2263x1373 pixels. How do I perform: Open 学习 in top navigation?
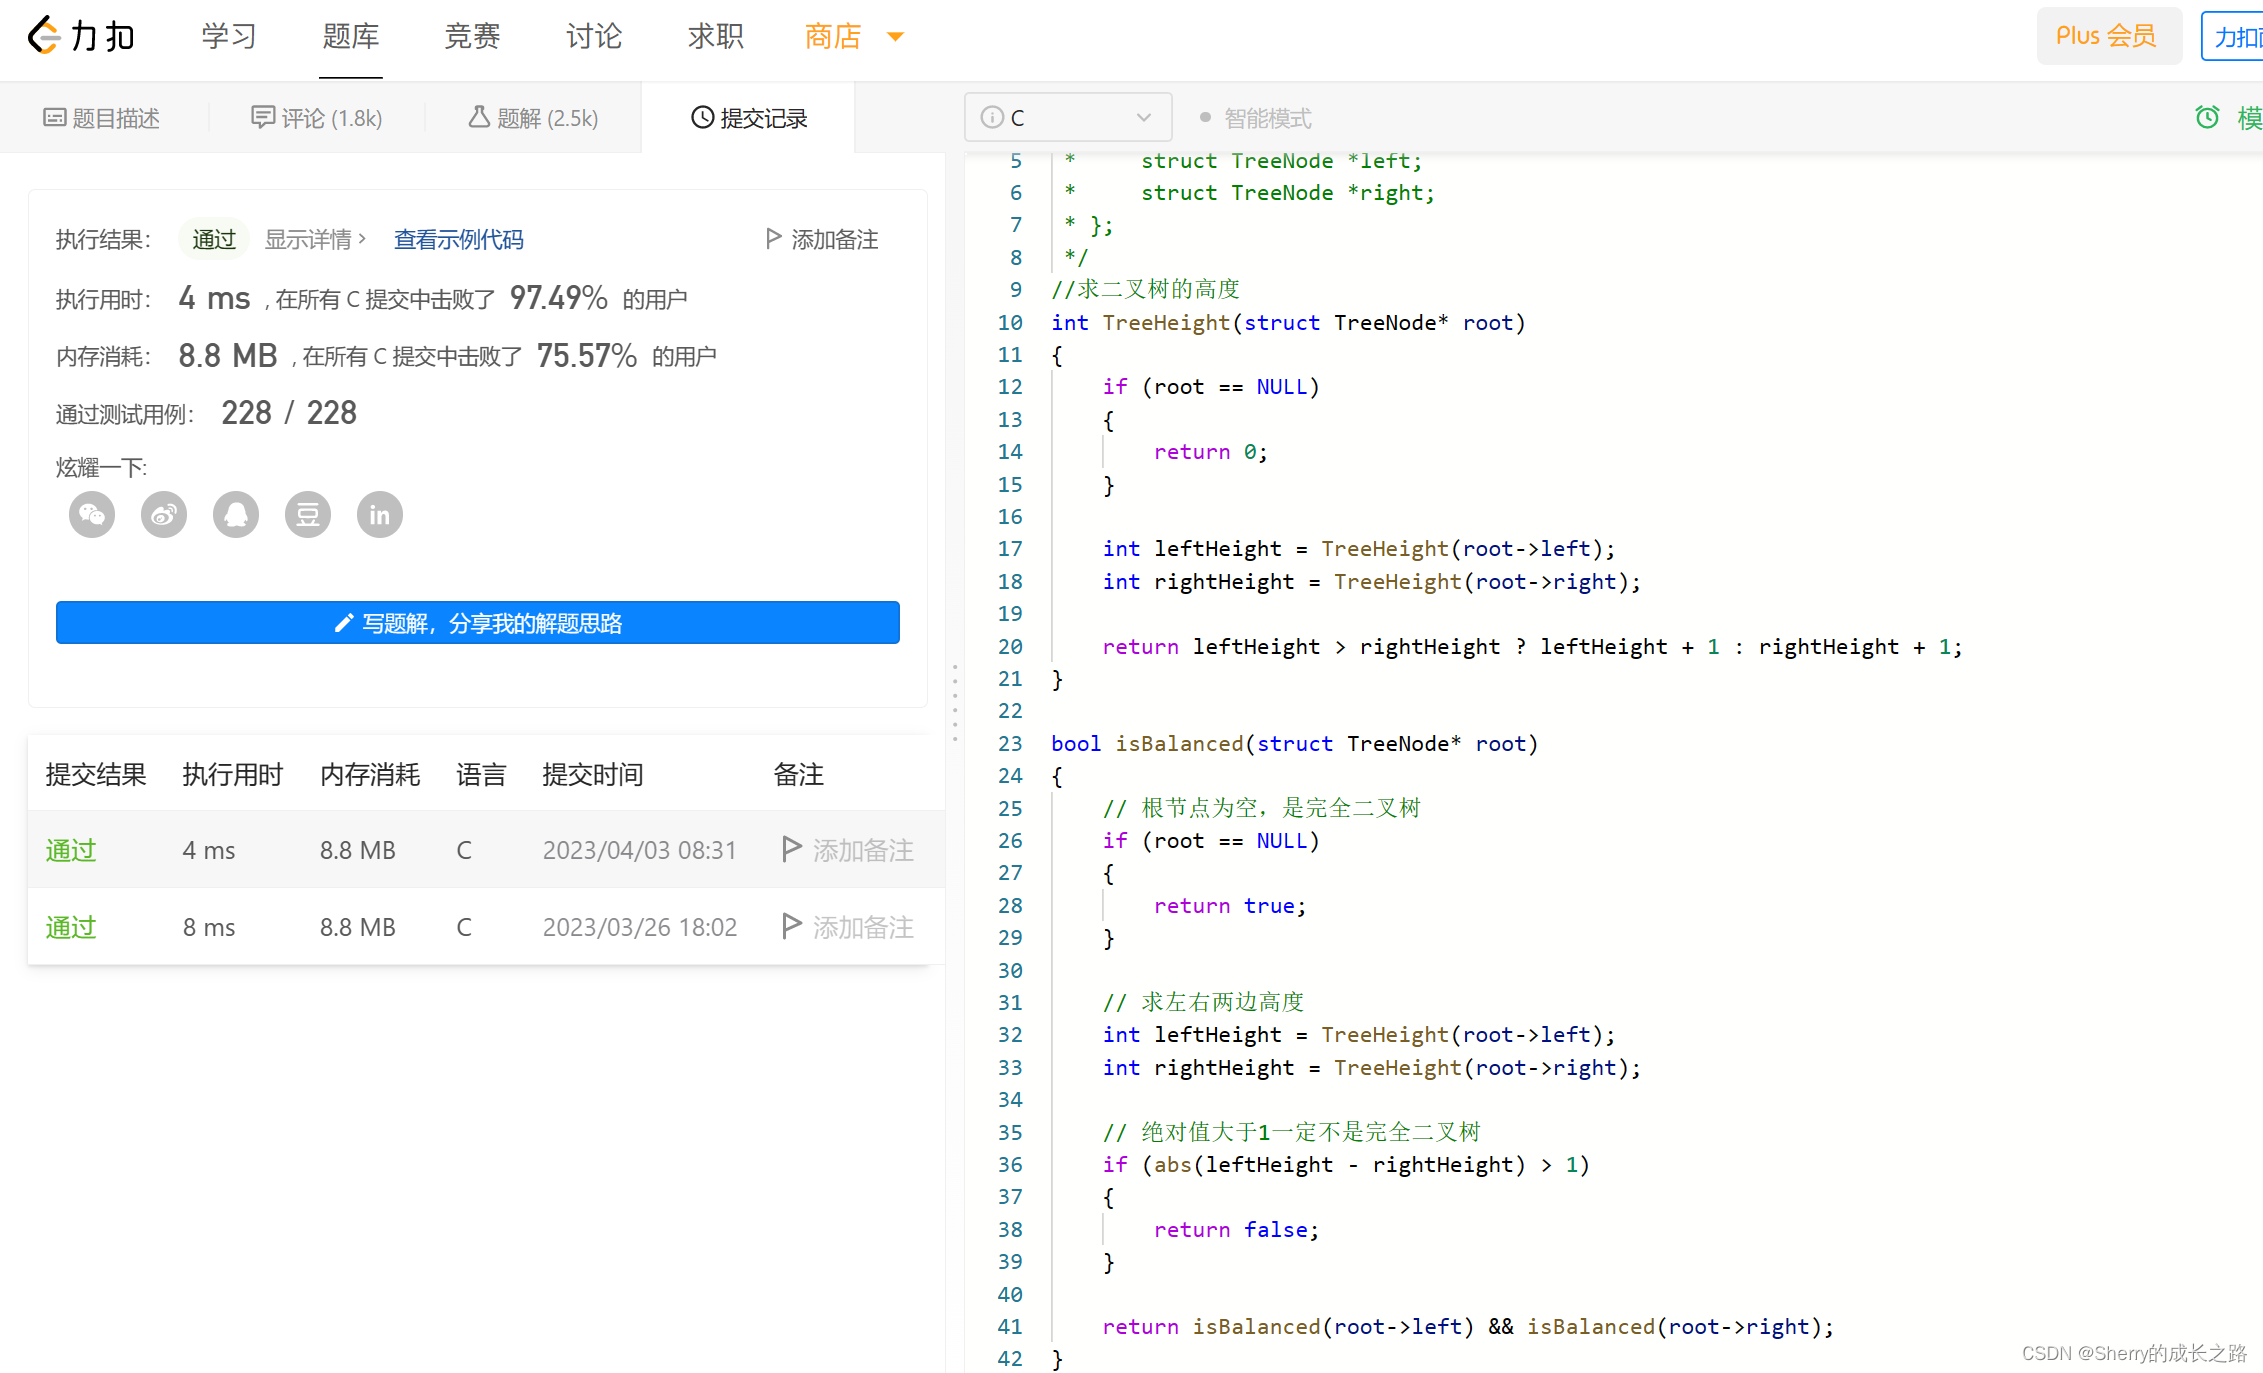point(229,37)
